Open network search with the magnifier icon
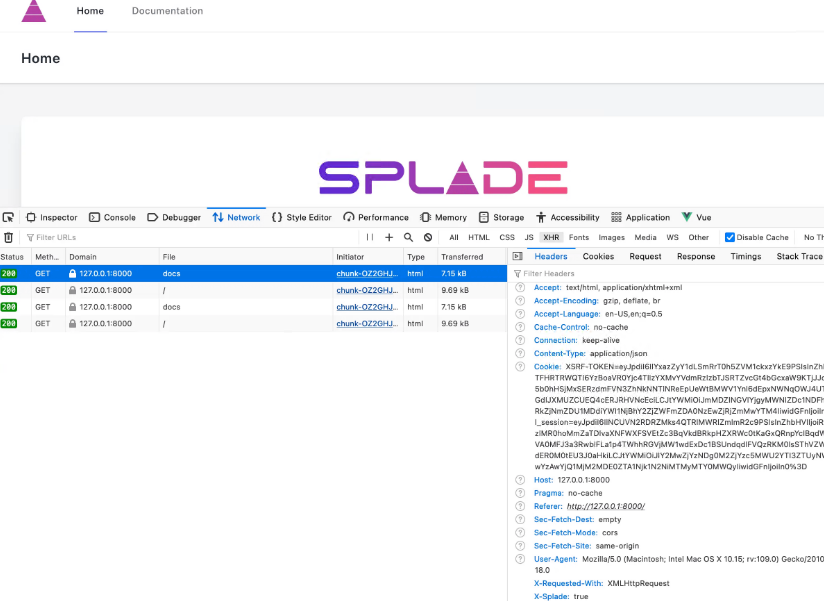The image size is (824, 601). (x=408, y=237)
